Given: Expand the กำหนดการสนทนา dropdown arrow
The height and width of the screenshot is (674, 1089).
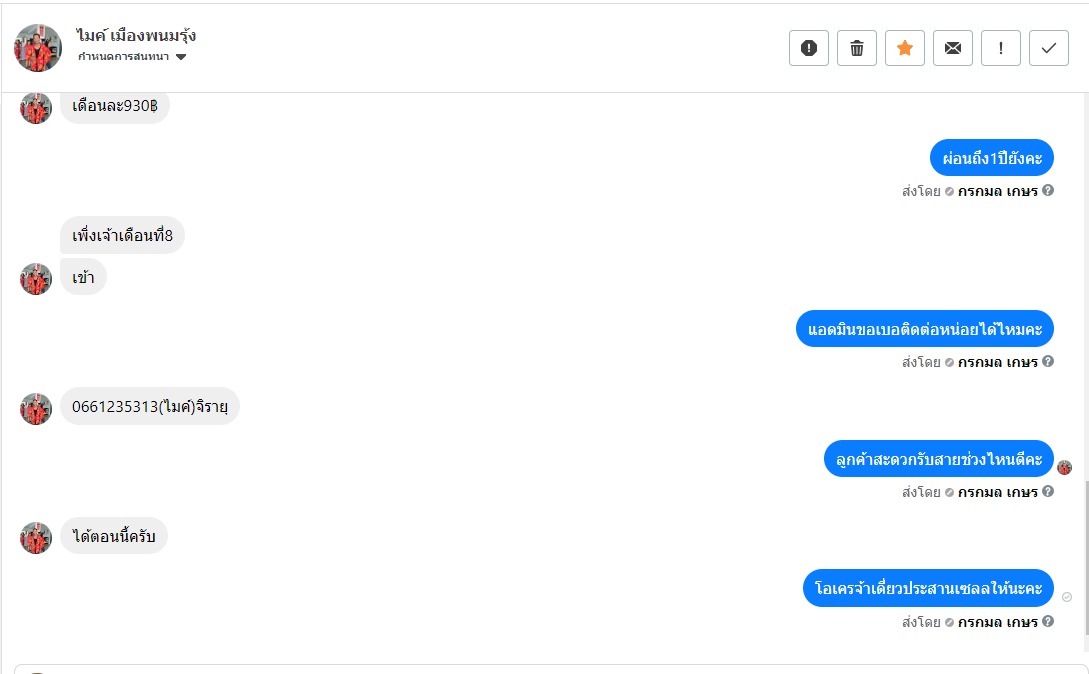Looking at the screenshot, I should (x=181, y=57).
